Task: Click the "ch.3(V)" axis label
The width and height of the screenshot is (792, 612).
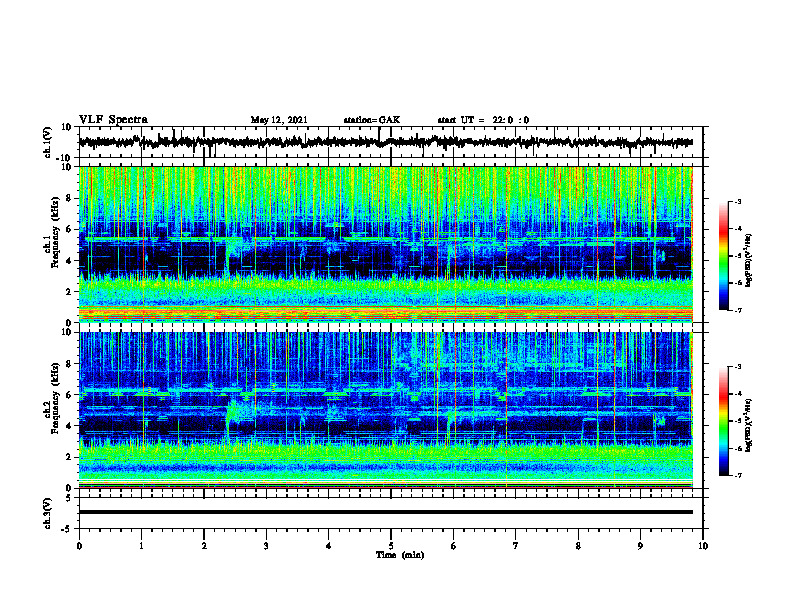Action: click(x=49, y=513)
